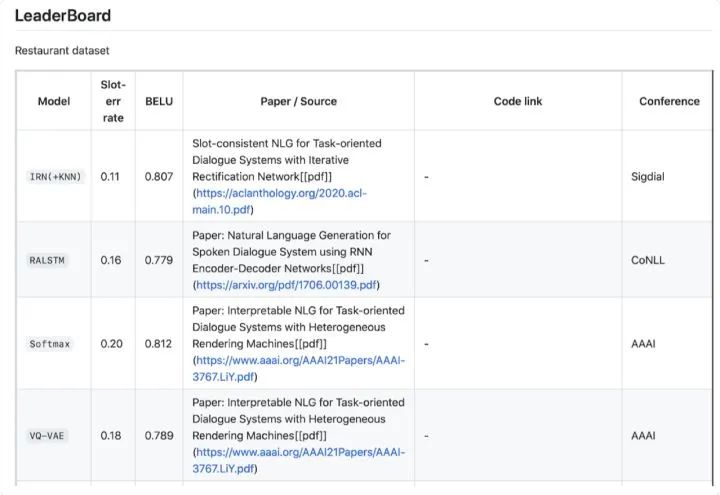The width and height of the screenshot is (720, 495).
Task: Click the Conference column header
Action: click(x=669, y=101)
